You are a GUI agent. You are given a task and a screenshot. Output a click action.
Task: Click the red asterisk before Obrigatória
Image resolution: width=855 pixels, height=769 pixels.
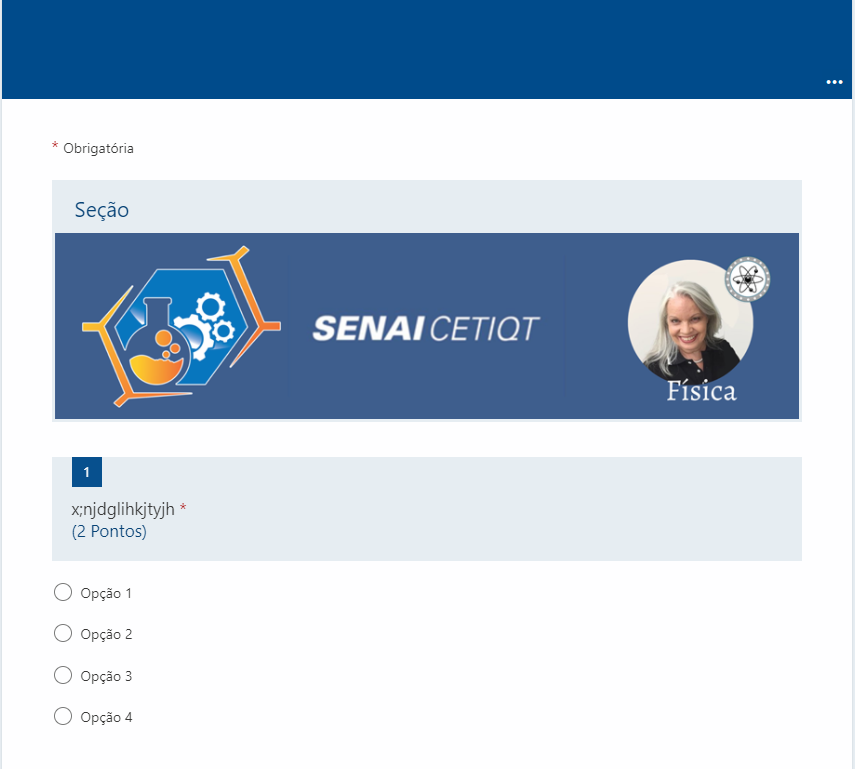53,147
